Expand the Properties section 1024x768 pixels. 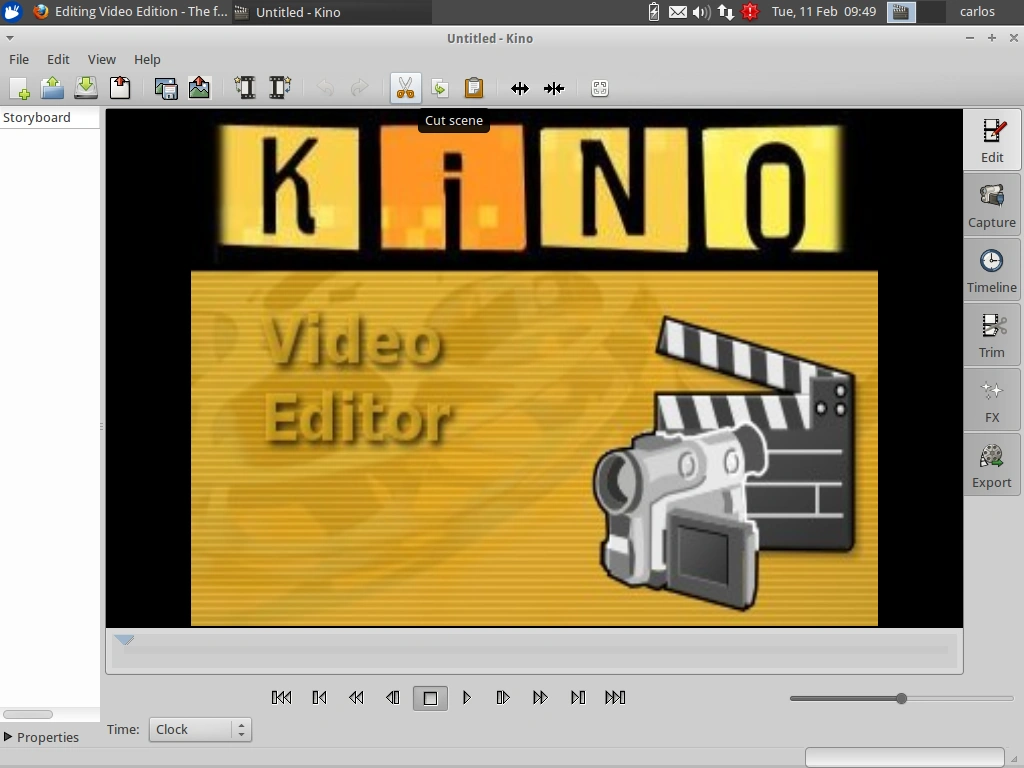coord(41,737)
